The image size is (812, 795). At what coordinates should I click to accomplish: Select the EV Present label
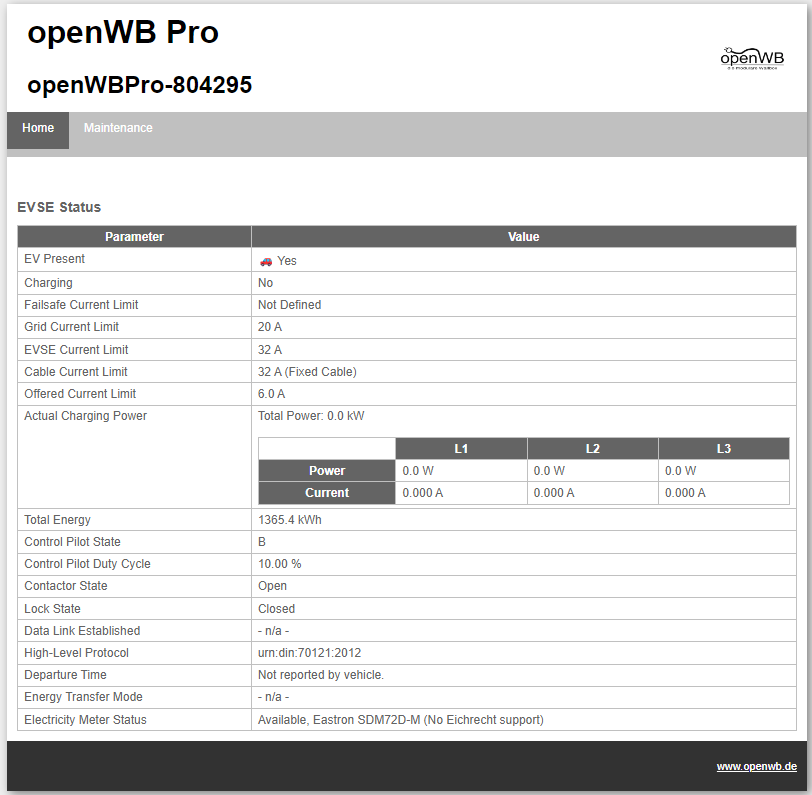pyautogui.click(x=54, y=259)
